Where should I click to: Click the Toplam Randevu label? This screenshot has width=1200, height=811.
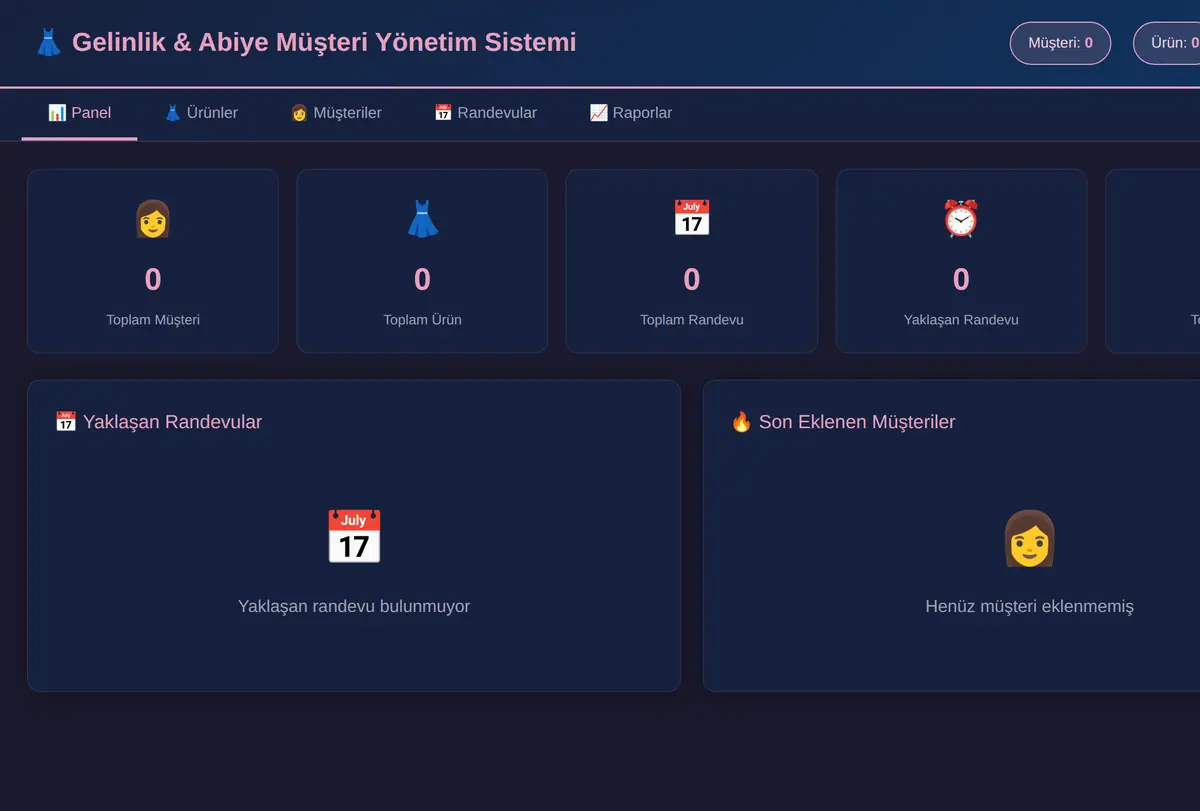692,320
